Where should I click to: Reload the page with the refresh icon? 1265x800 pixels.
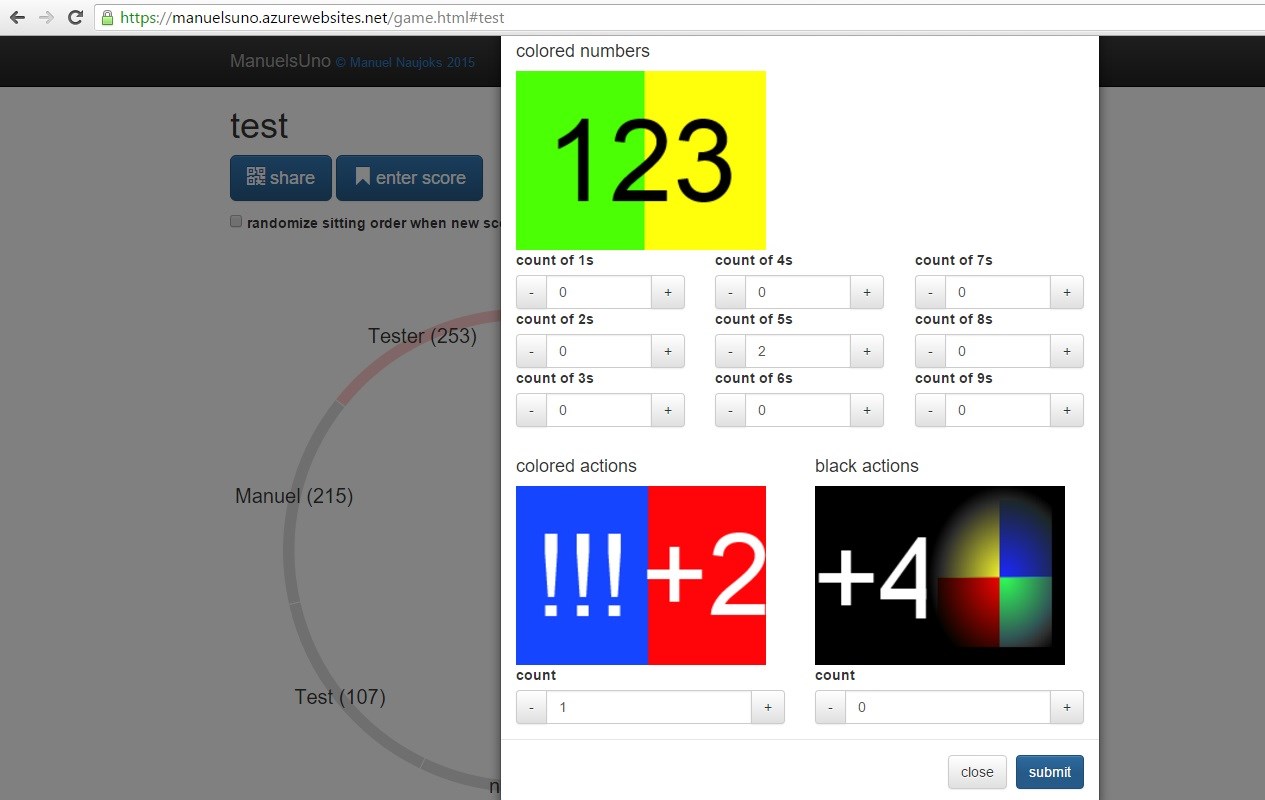75,17
